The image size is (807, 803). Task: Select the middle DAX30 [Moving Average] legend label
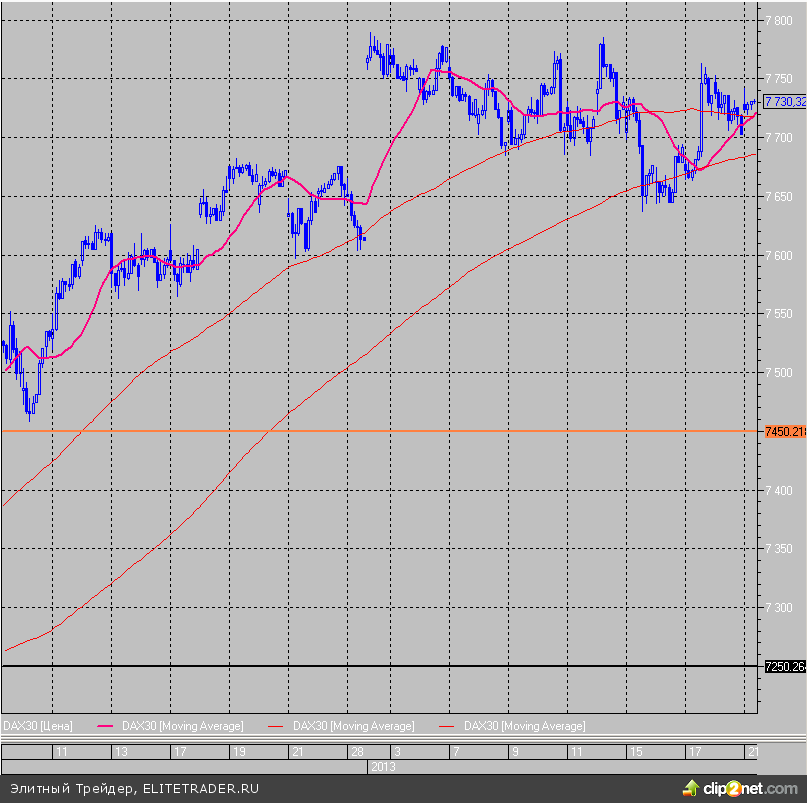pyautogui.click(x=353, y=725)
